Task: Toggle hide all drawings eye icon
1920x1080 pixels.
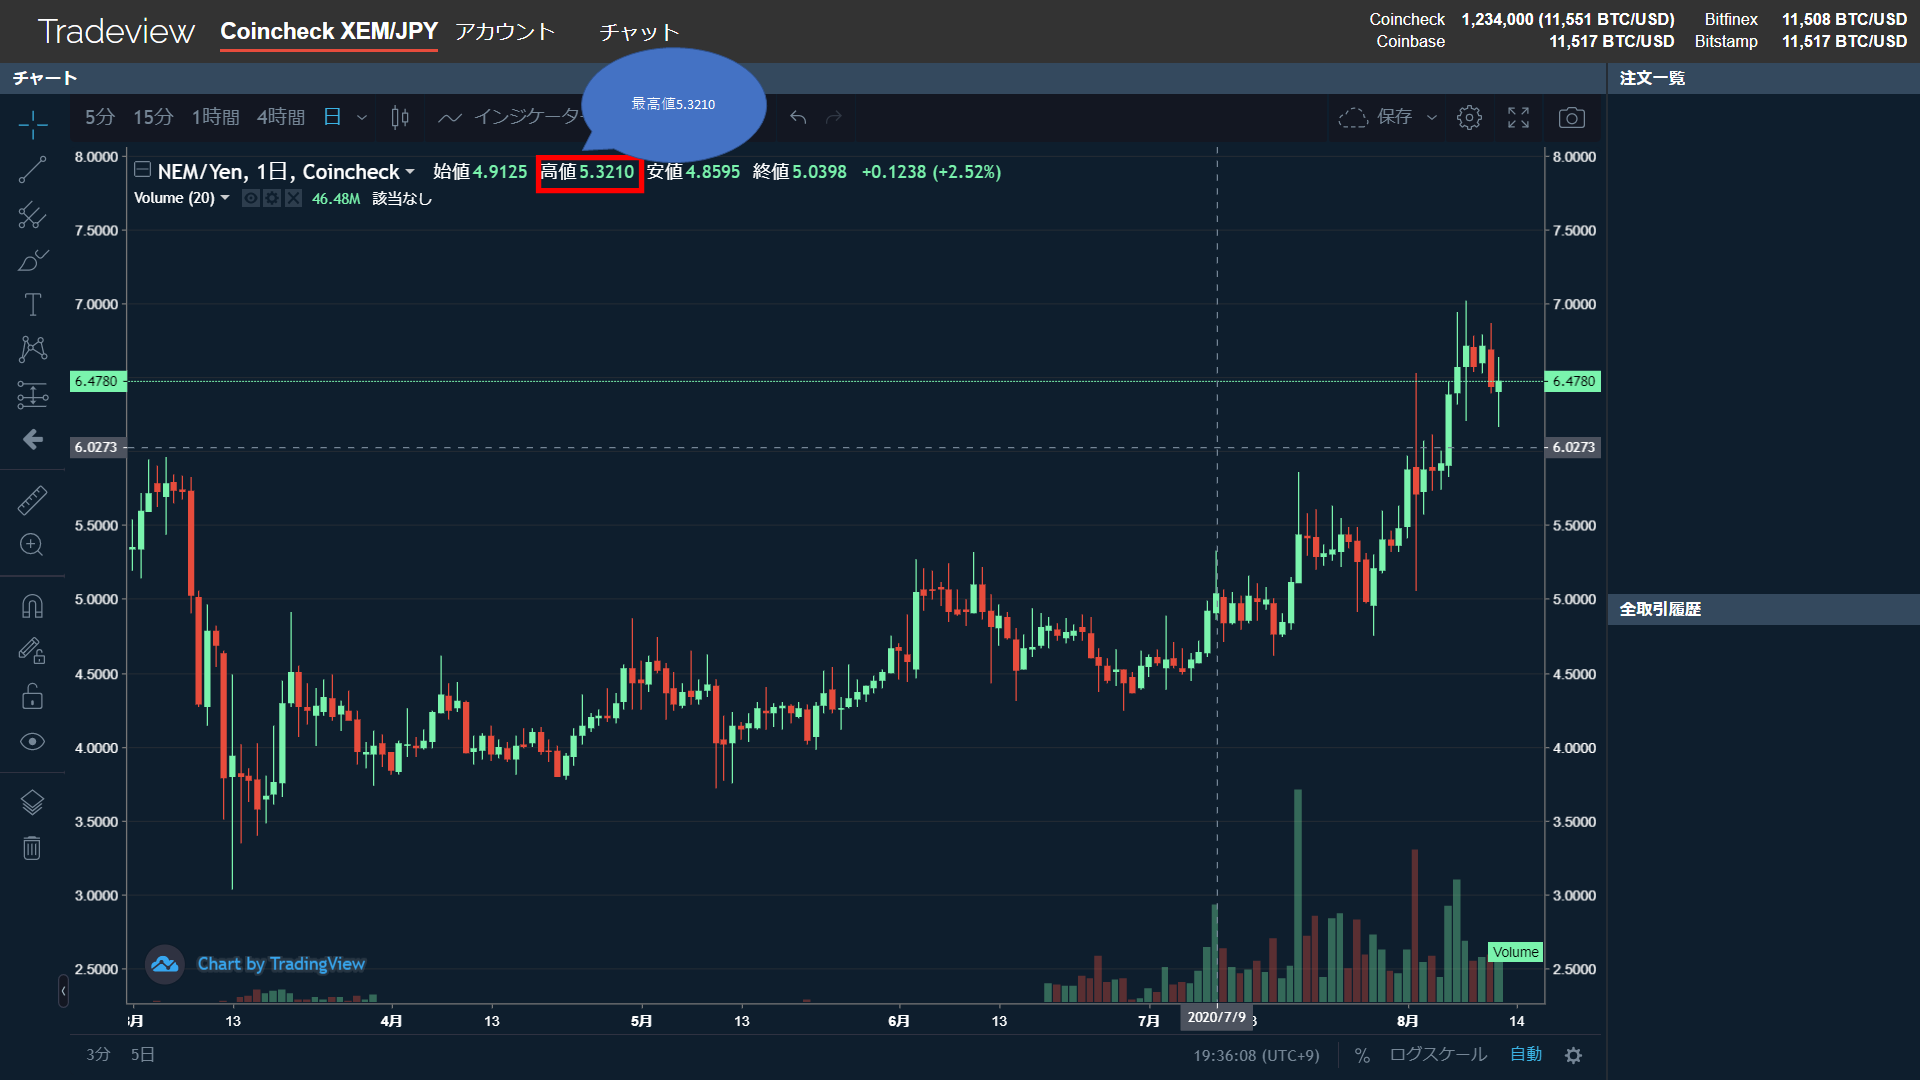Action: [x=32, y=741]
